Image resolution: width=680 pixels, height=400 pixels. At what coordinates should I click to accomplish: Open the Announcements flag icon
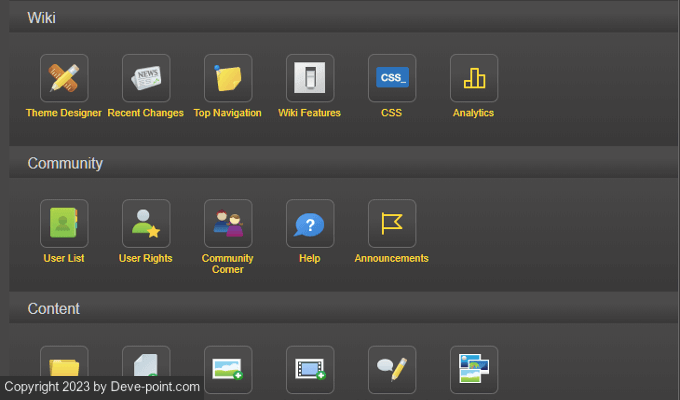pyautogui.click(x=392, y=223)
